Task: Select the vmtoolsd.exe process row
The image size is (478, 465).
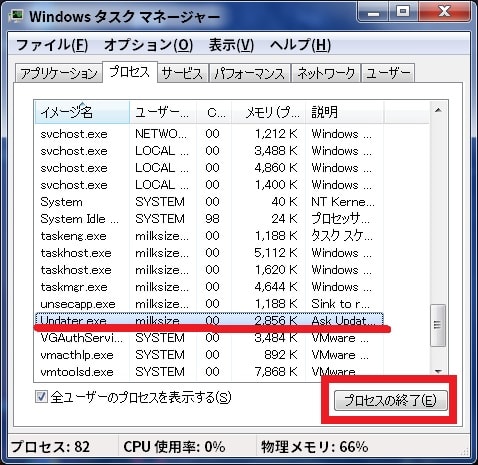Action: pyautogui.click(x=209, y=372)
